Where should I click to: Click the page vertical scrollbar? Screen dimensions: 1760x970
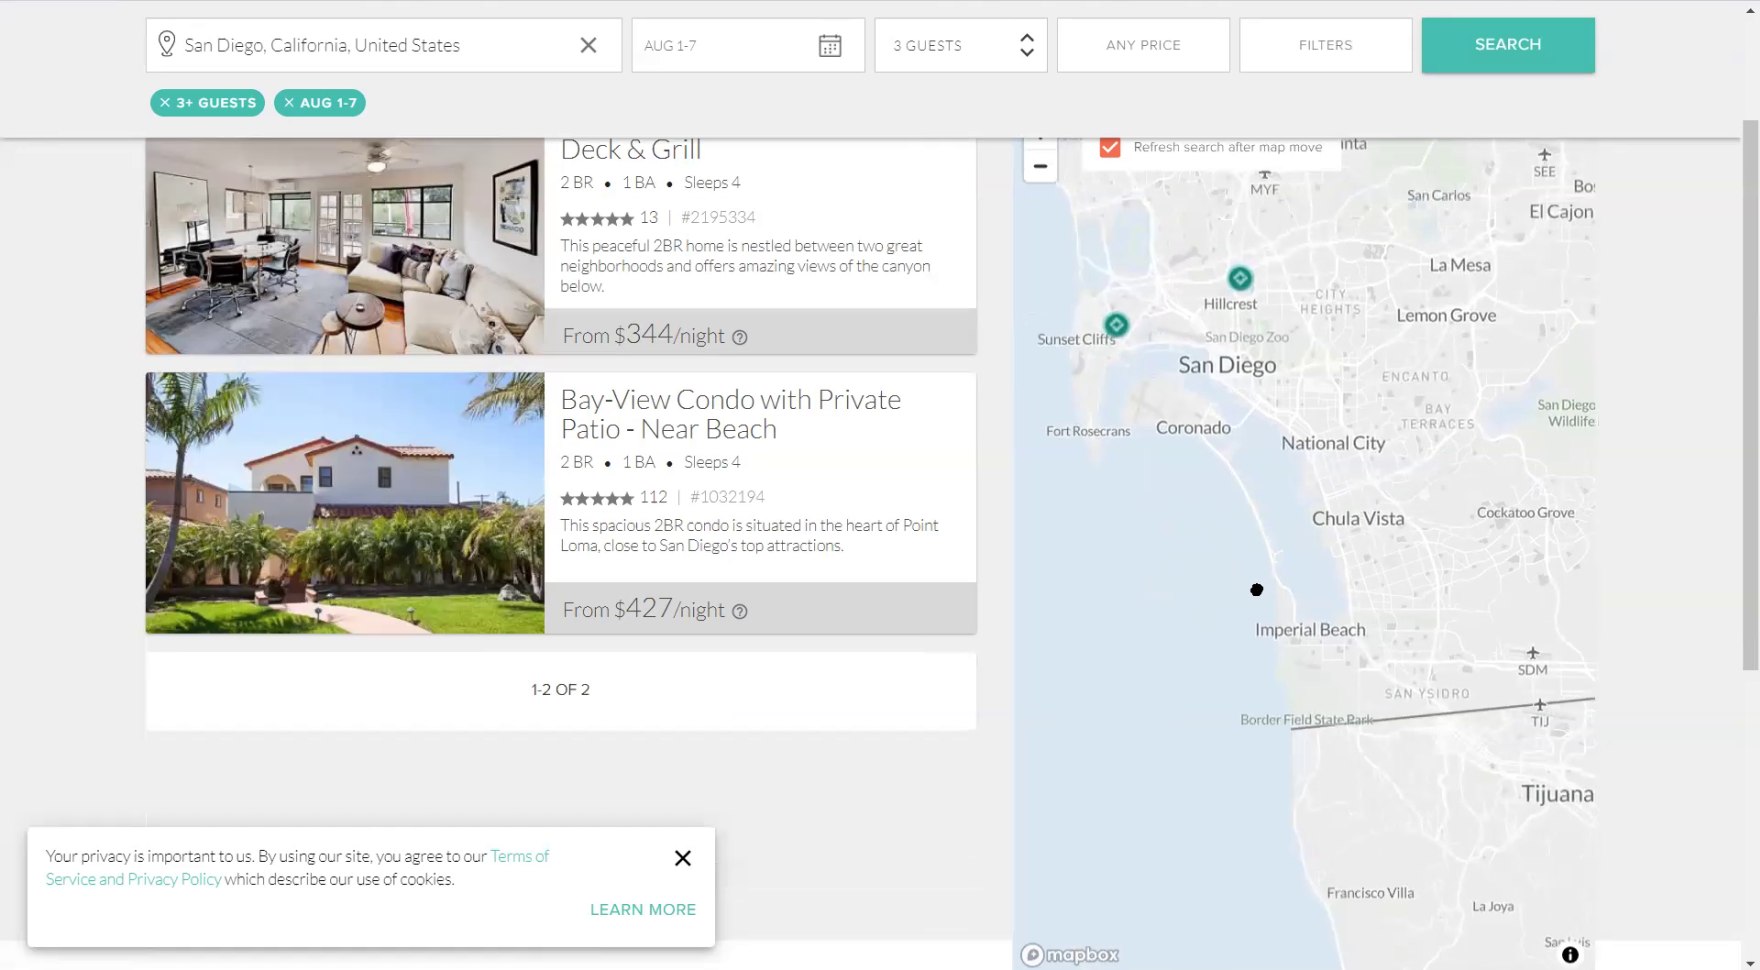[1749, 400]
